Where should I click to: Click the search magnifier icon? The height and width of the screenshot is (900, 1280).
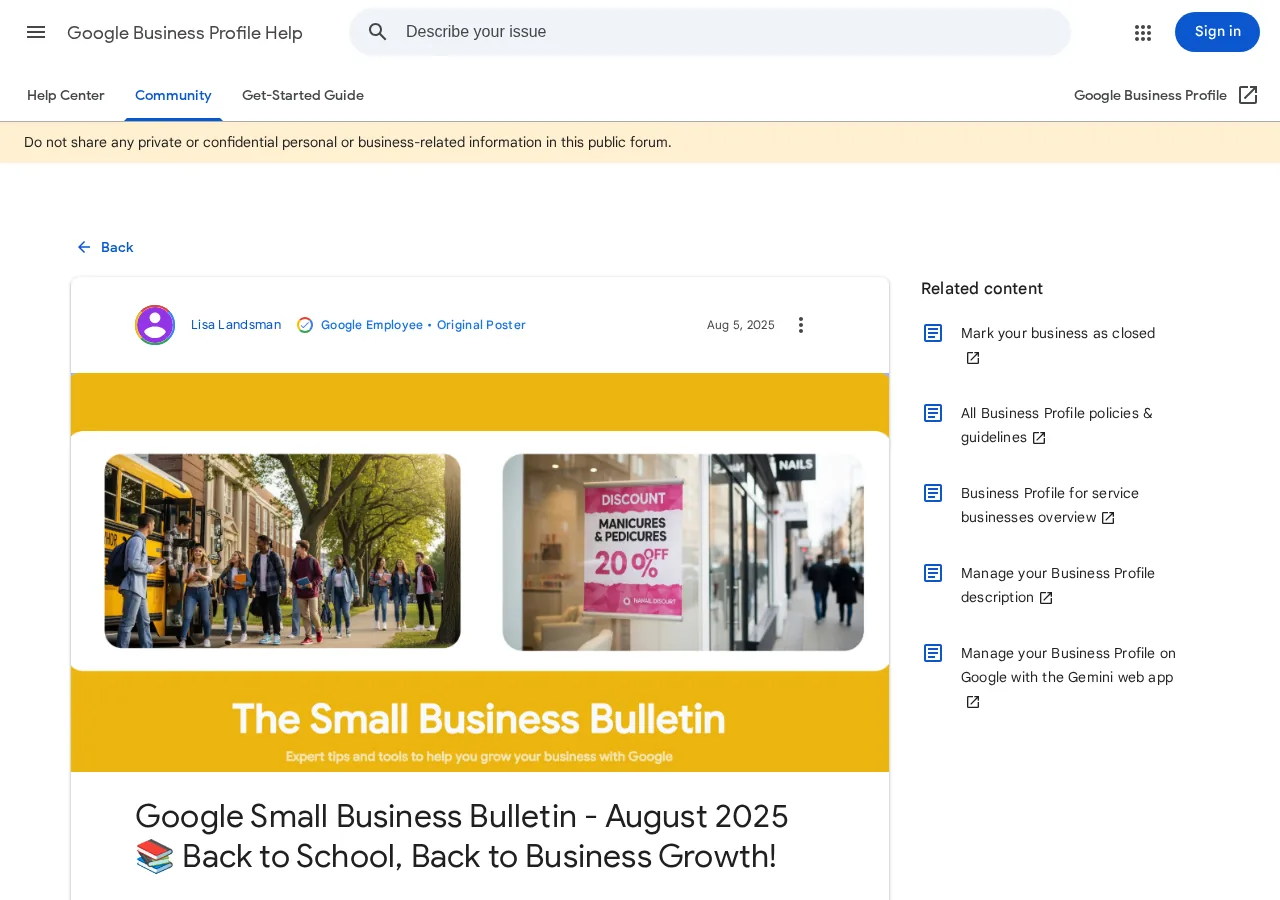tap(377, 32)
